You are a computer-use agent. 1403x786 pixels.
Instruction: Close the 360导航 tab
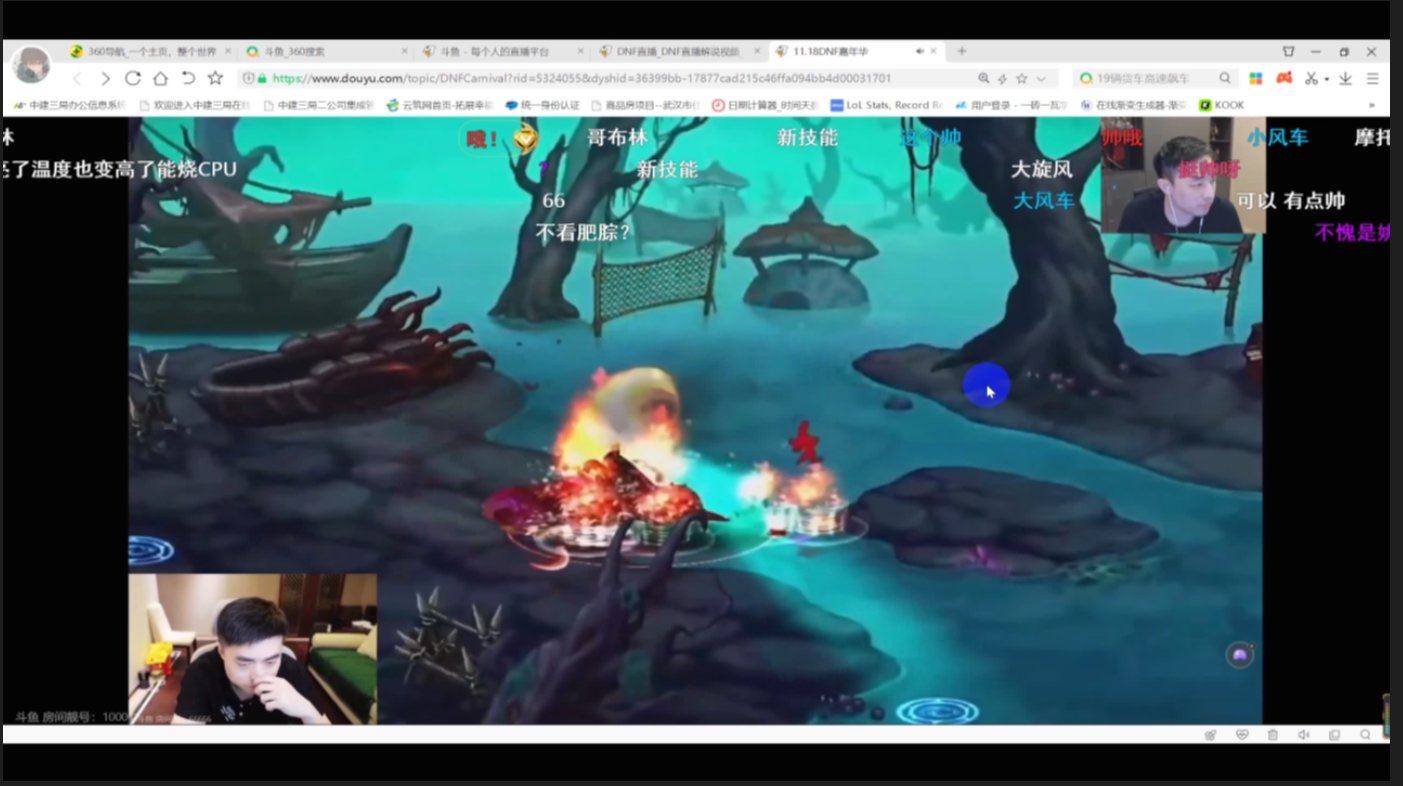click(x=228, y=51)
